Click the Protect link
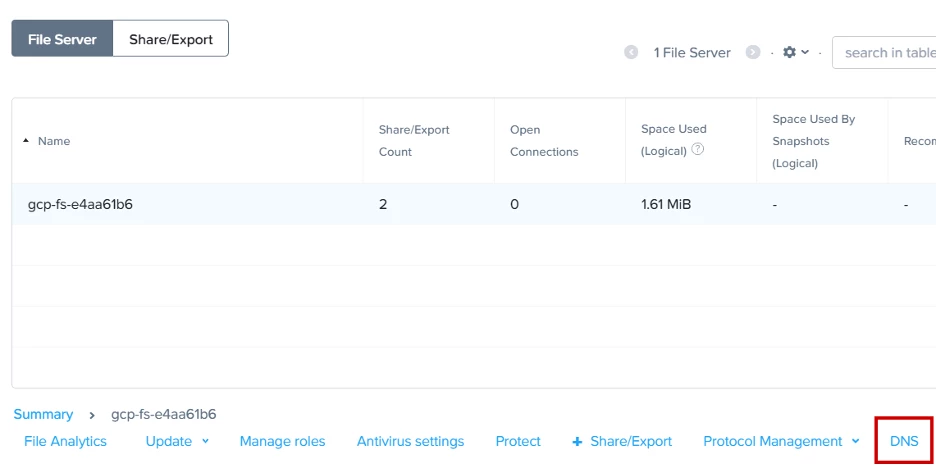 pos(518,442)
